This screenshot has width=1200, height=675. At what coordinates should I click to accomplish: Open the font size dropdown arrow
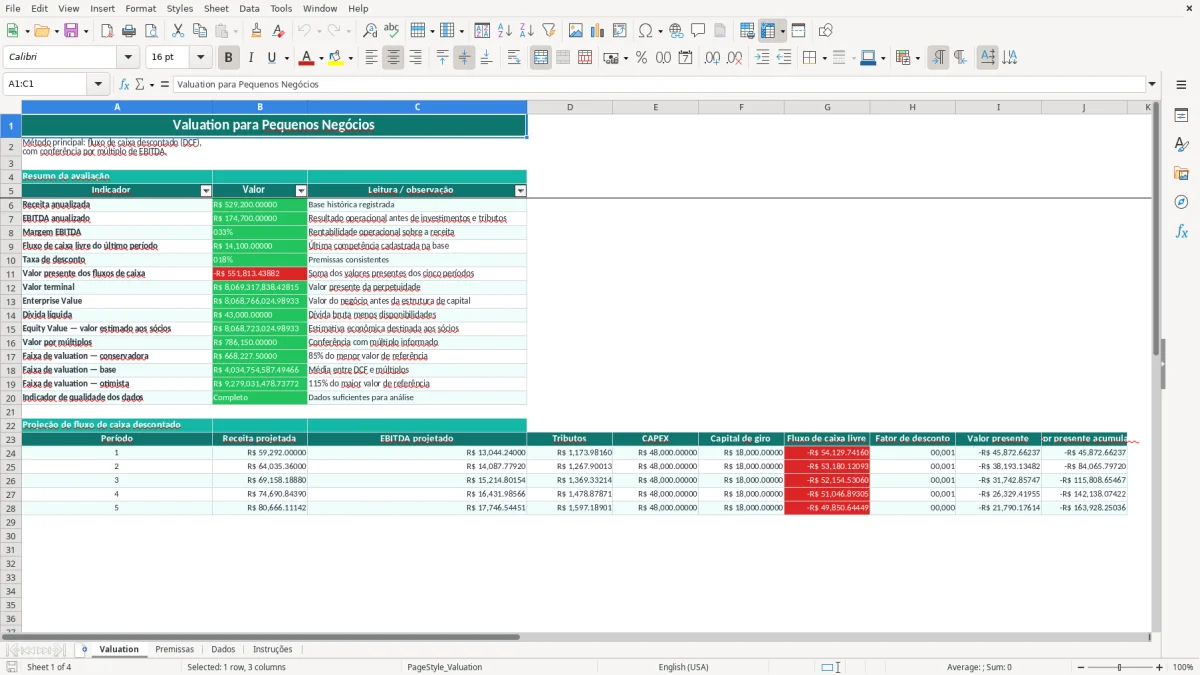[x=200, y=58]
